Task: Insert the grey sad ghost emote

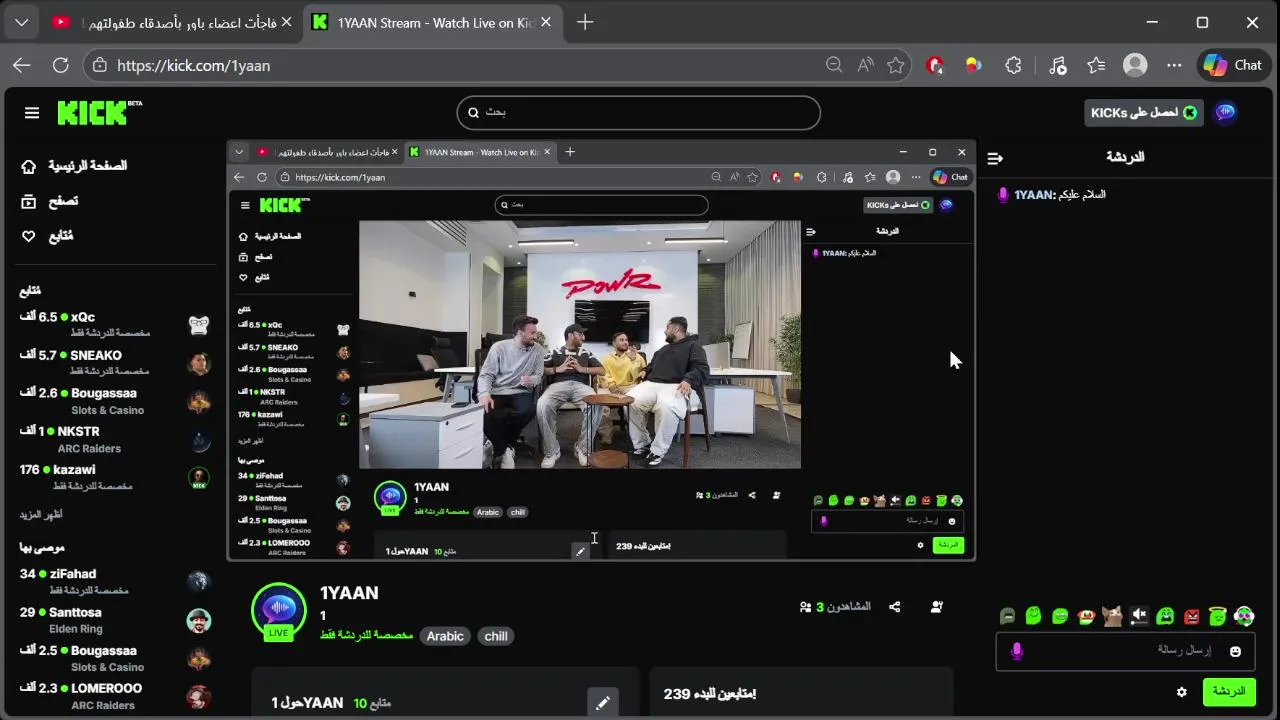Action: 1007,616
